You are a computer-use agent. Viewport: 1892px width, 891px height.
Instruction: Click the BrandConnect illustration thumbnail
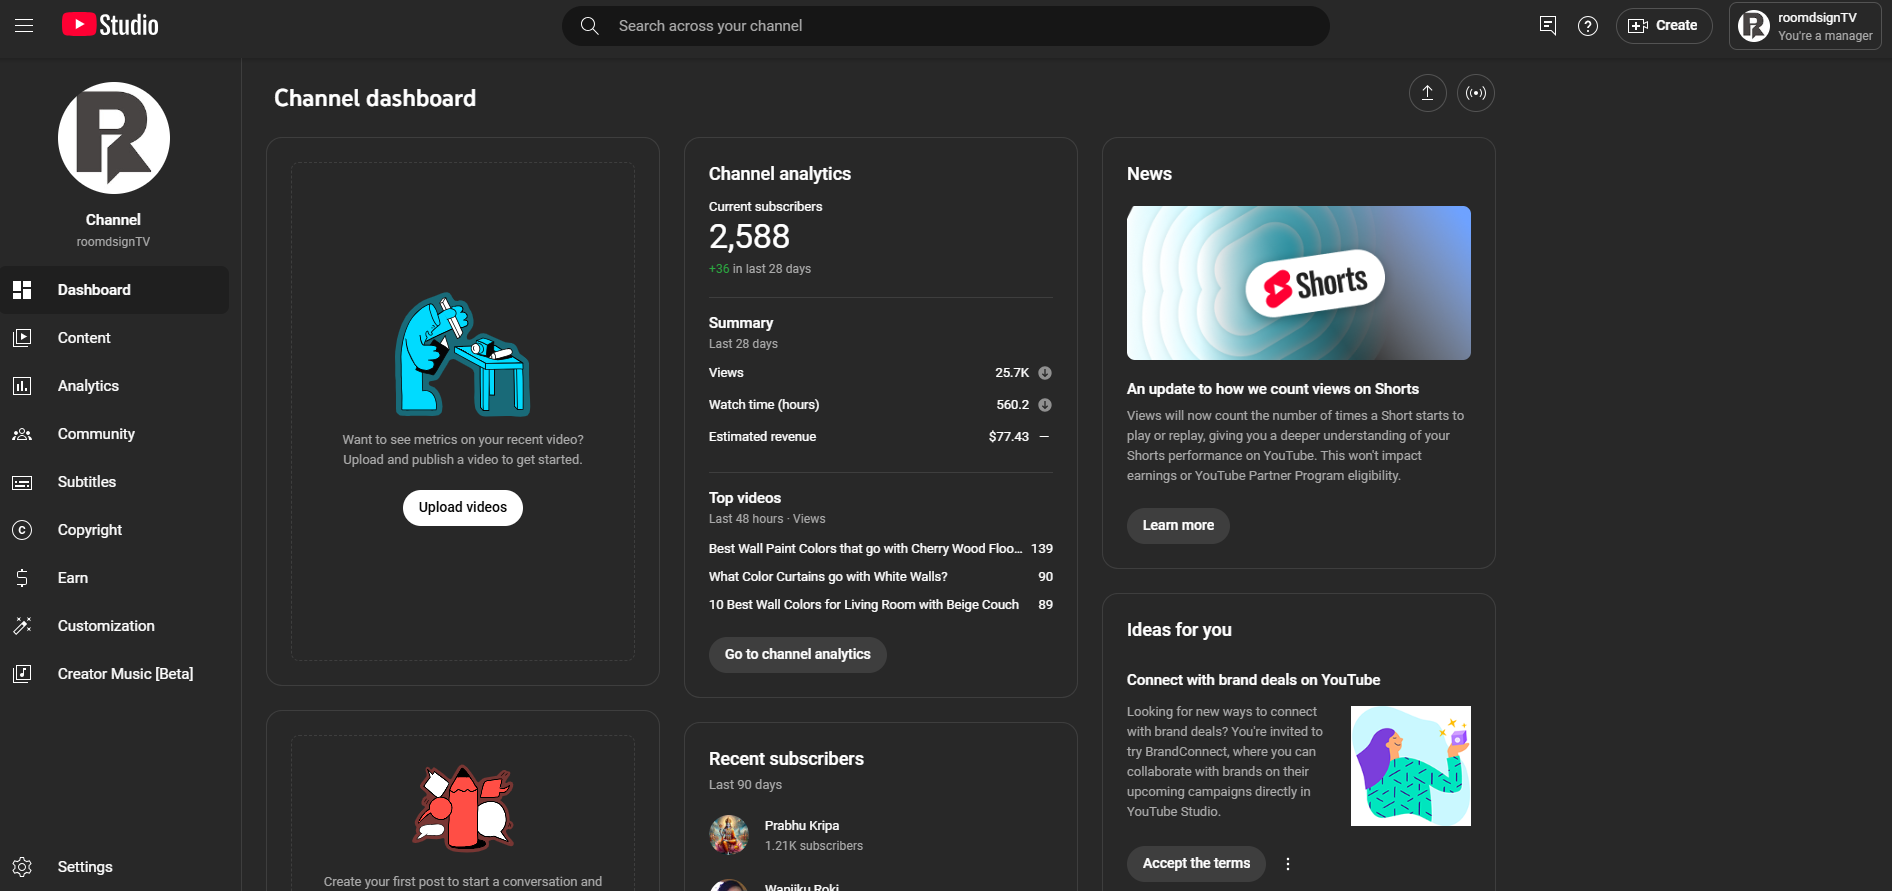click(1411, 766)
